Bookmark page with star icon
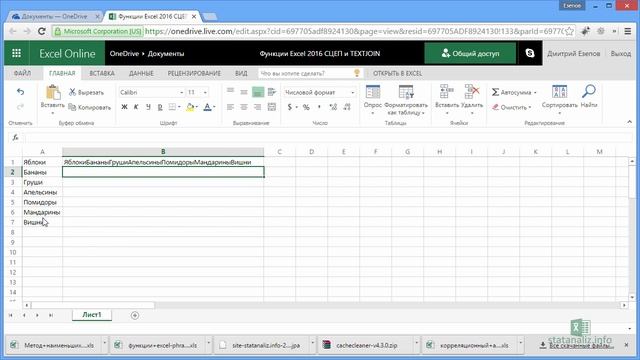 pyautogui.click(x=570, y=31)
